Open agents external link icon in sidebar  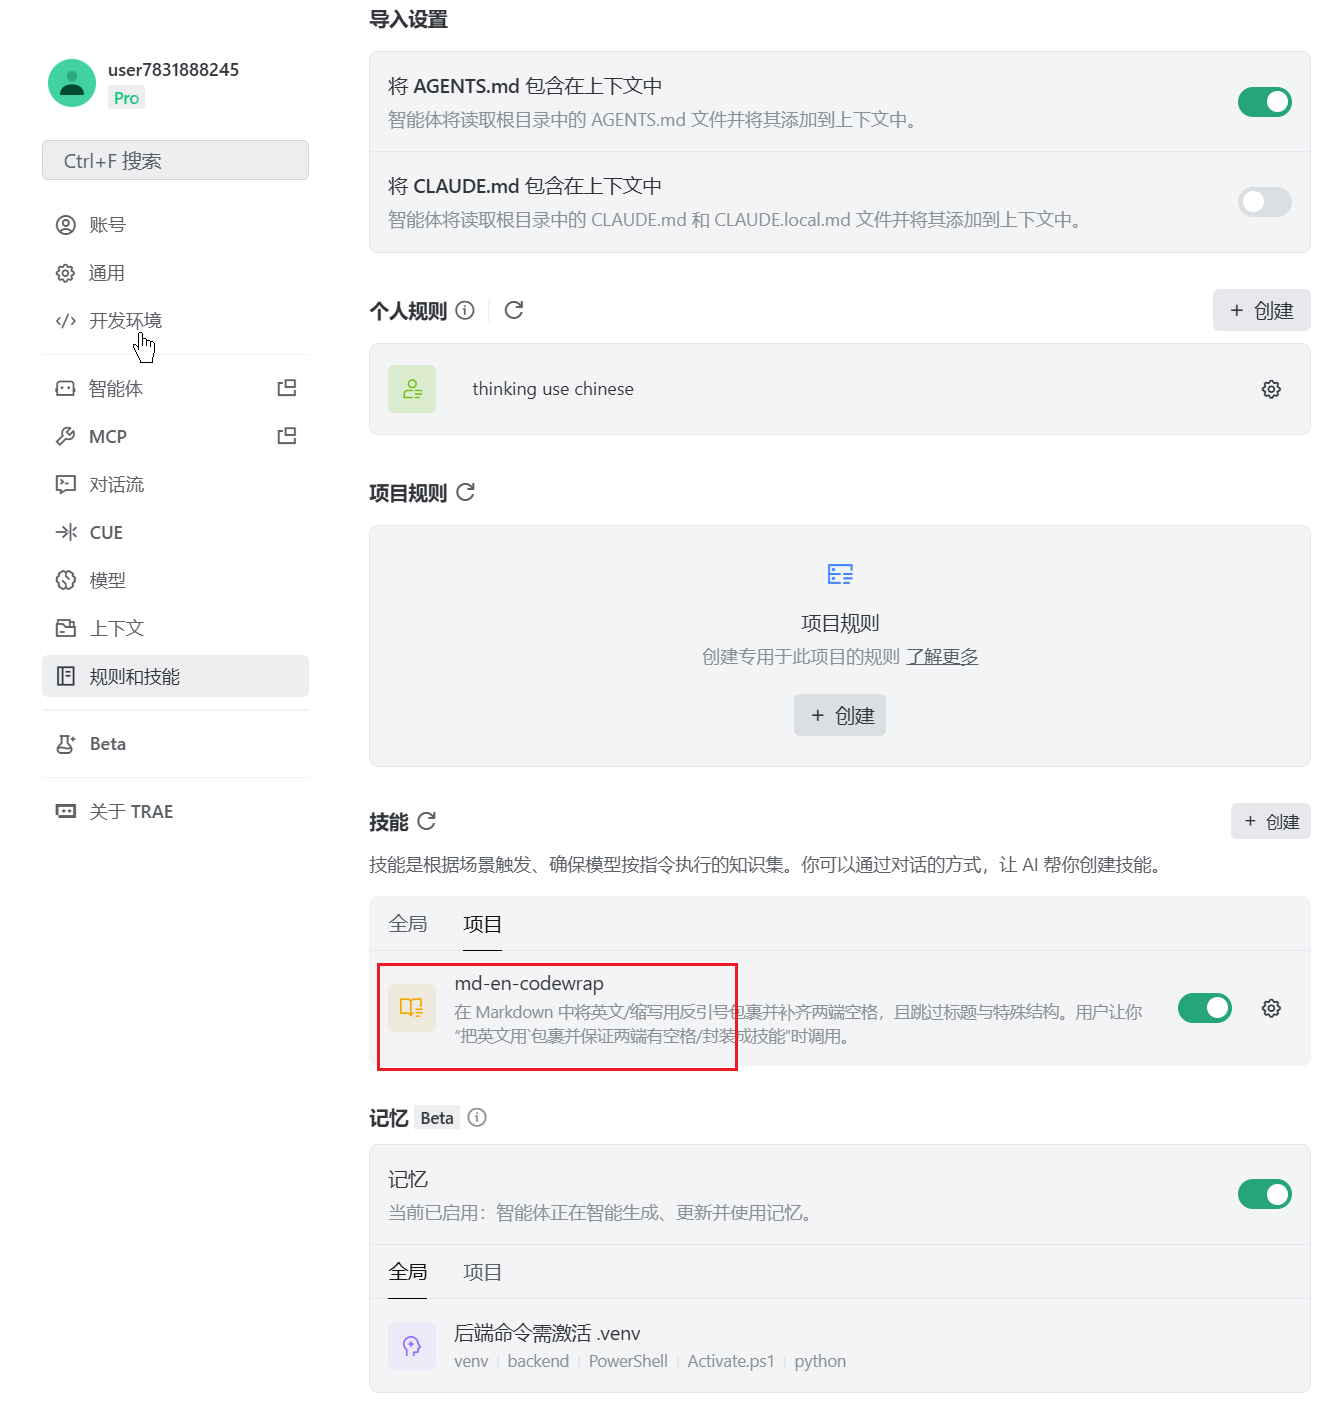(x=287, y=388)
